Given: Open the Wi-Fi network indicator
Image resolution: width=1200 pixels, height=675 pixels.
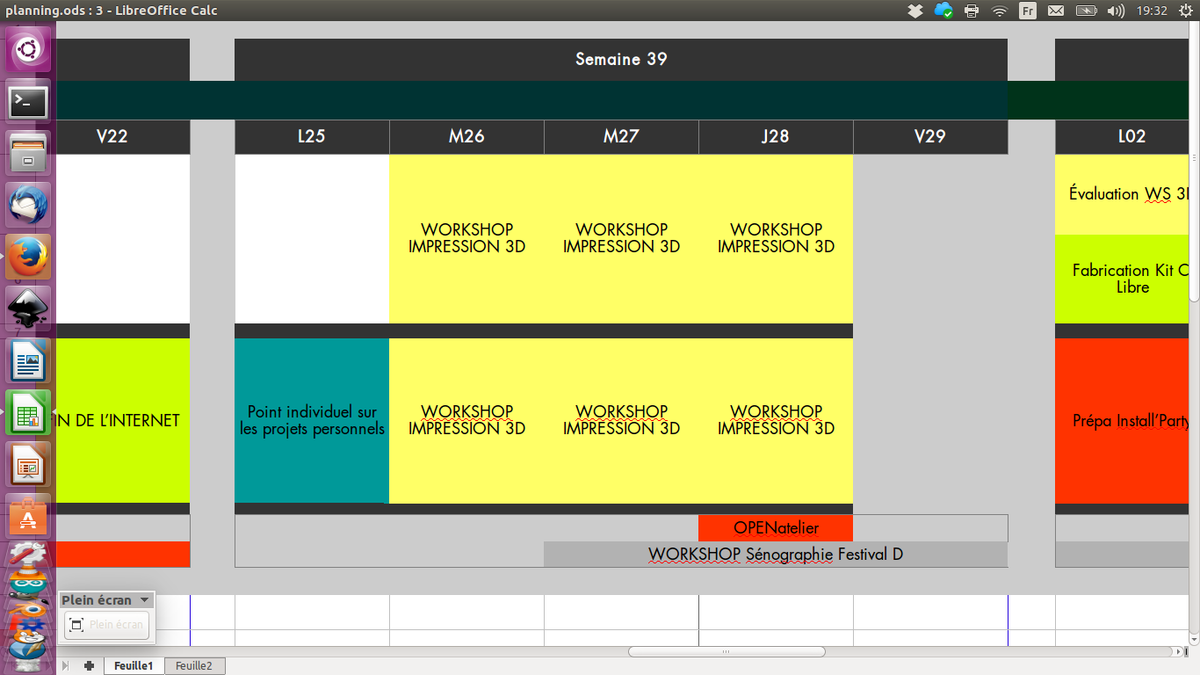Looking at the screenshot, I should [x=999, y=11].
